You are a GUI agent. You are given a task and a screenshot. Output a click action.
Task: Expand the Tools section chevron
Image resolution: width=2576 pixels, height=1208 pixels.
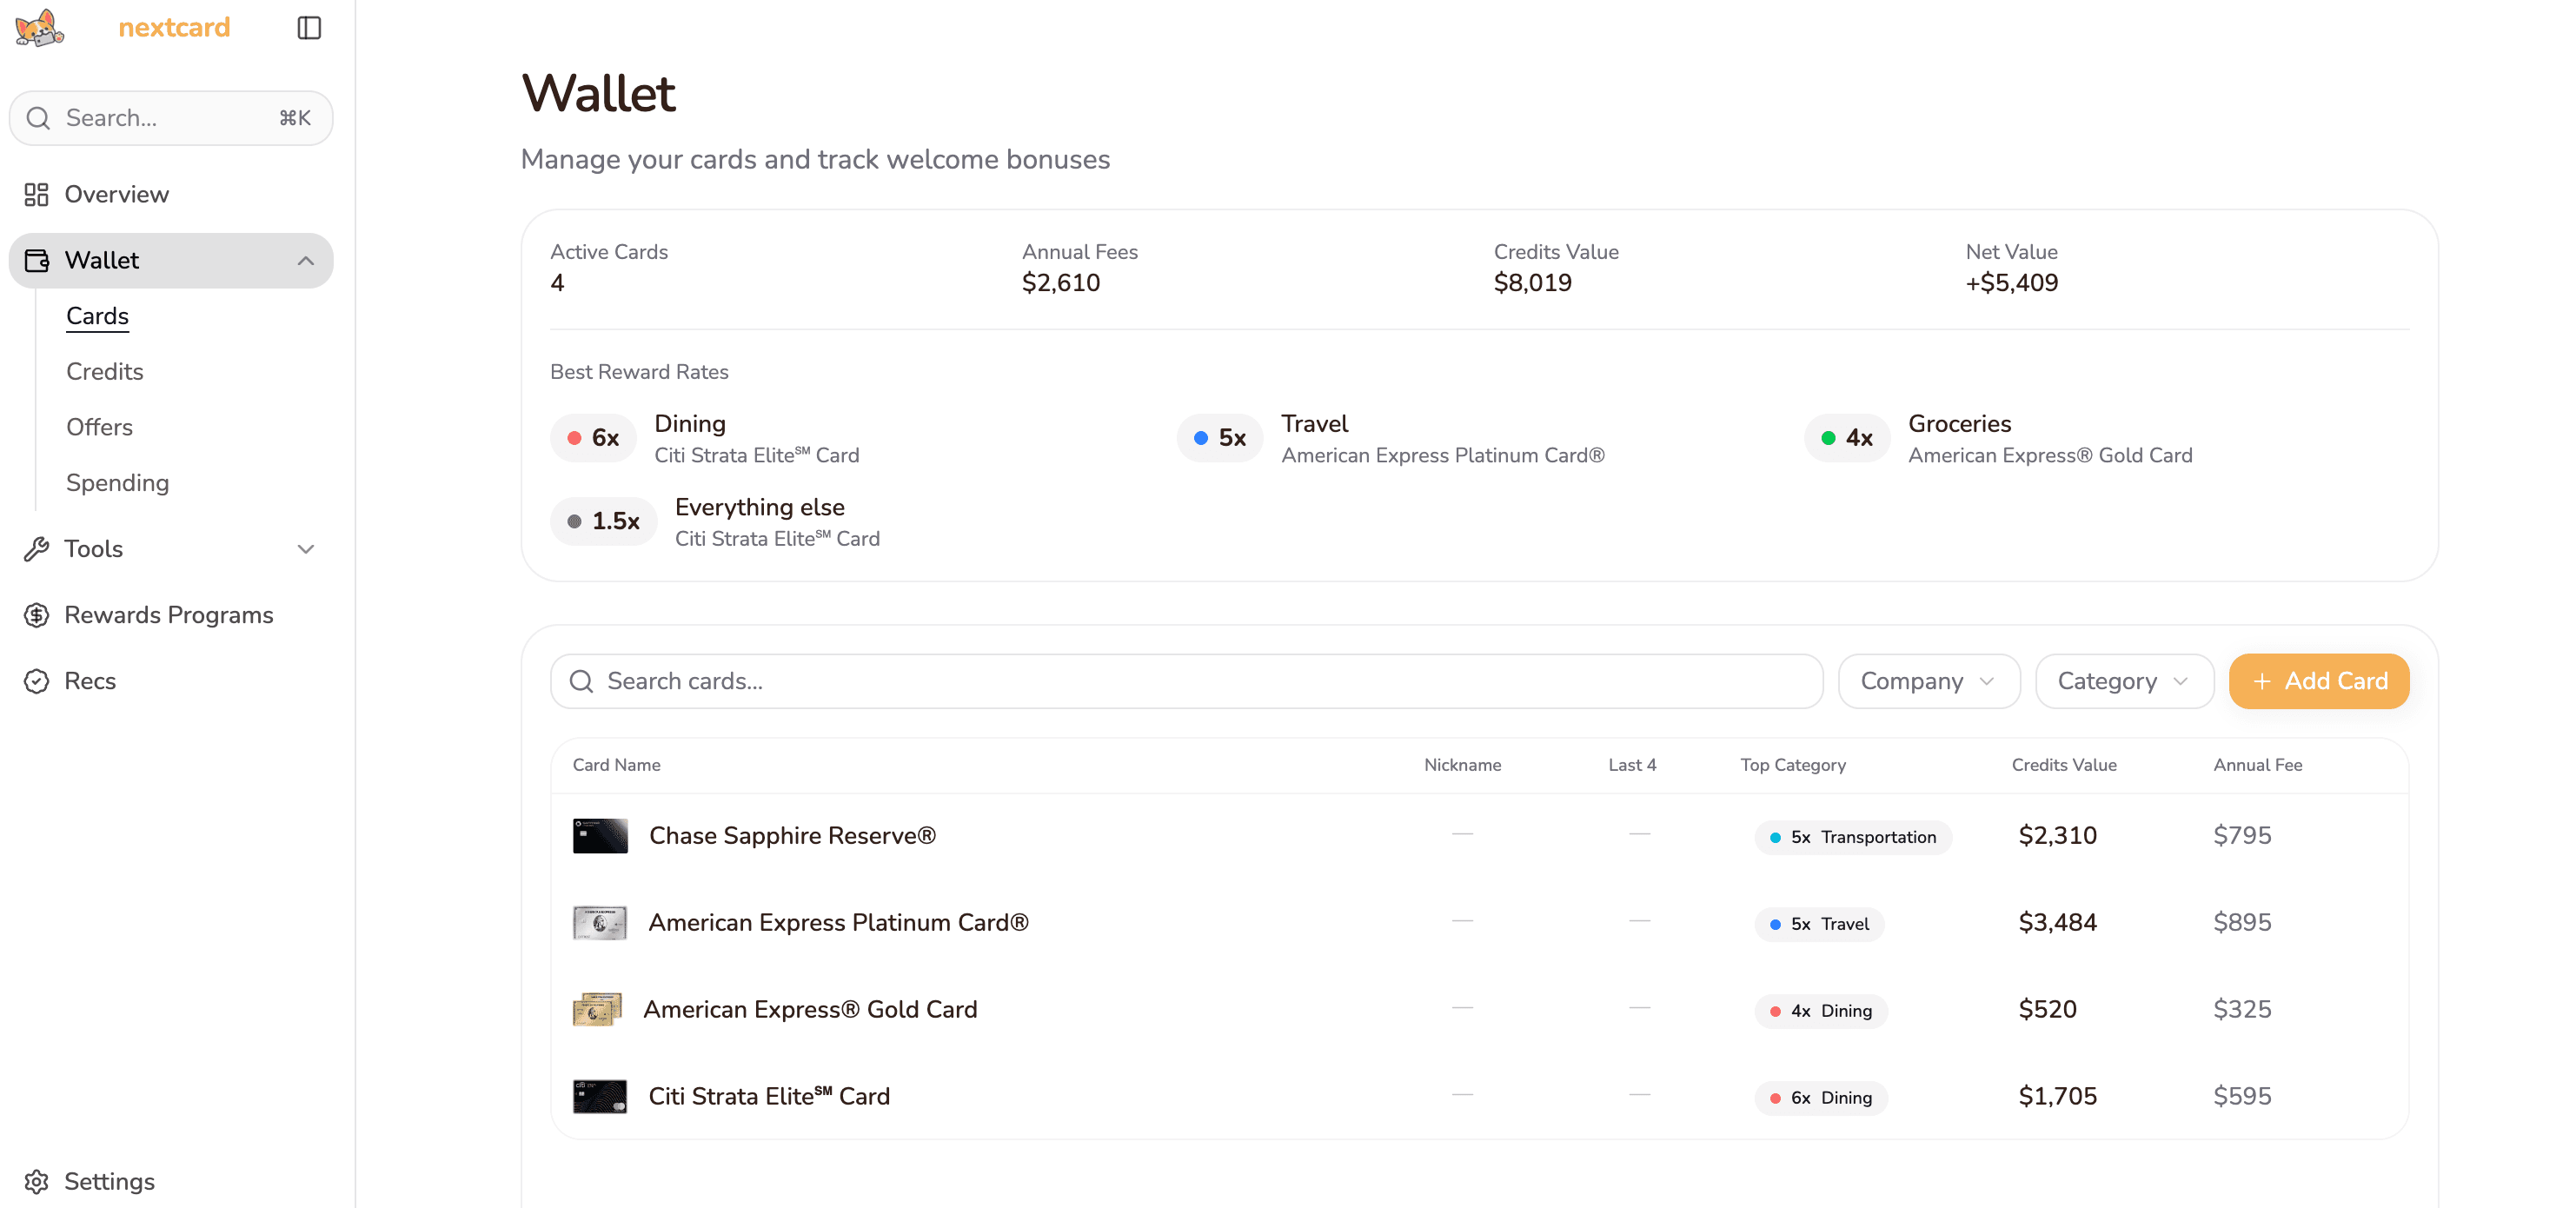point(306,549)
